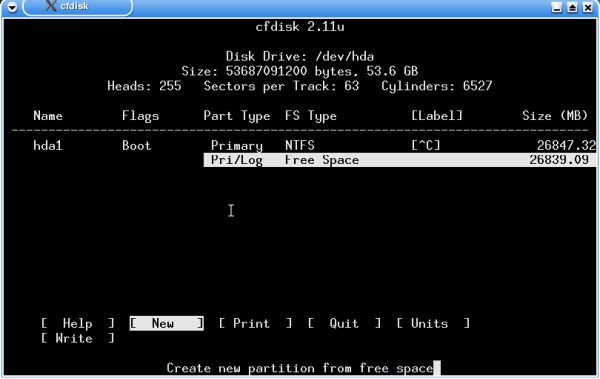This screenshot has width=600, height=379.
Task: Click the Part Type column header
Action: coord(237,116)
